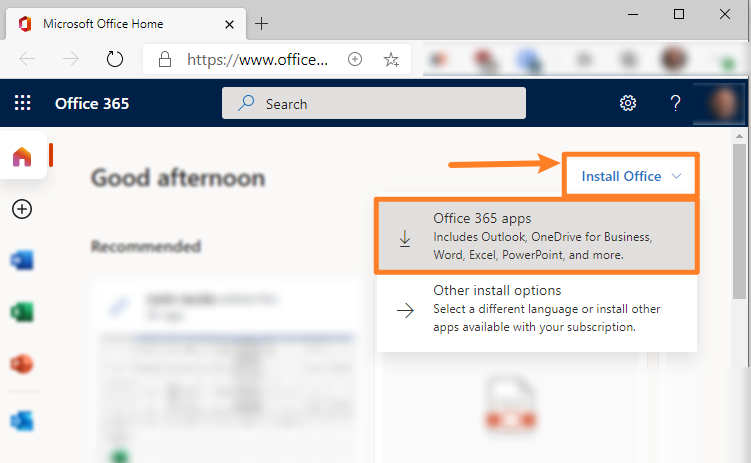
Task: Go forward using the browser forward arrow
Action: coord(71,59)
